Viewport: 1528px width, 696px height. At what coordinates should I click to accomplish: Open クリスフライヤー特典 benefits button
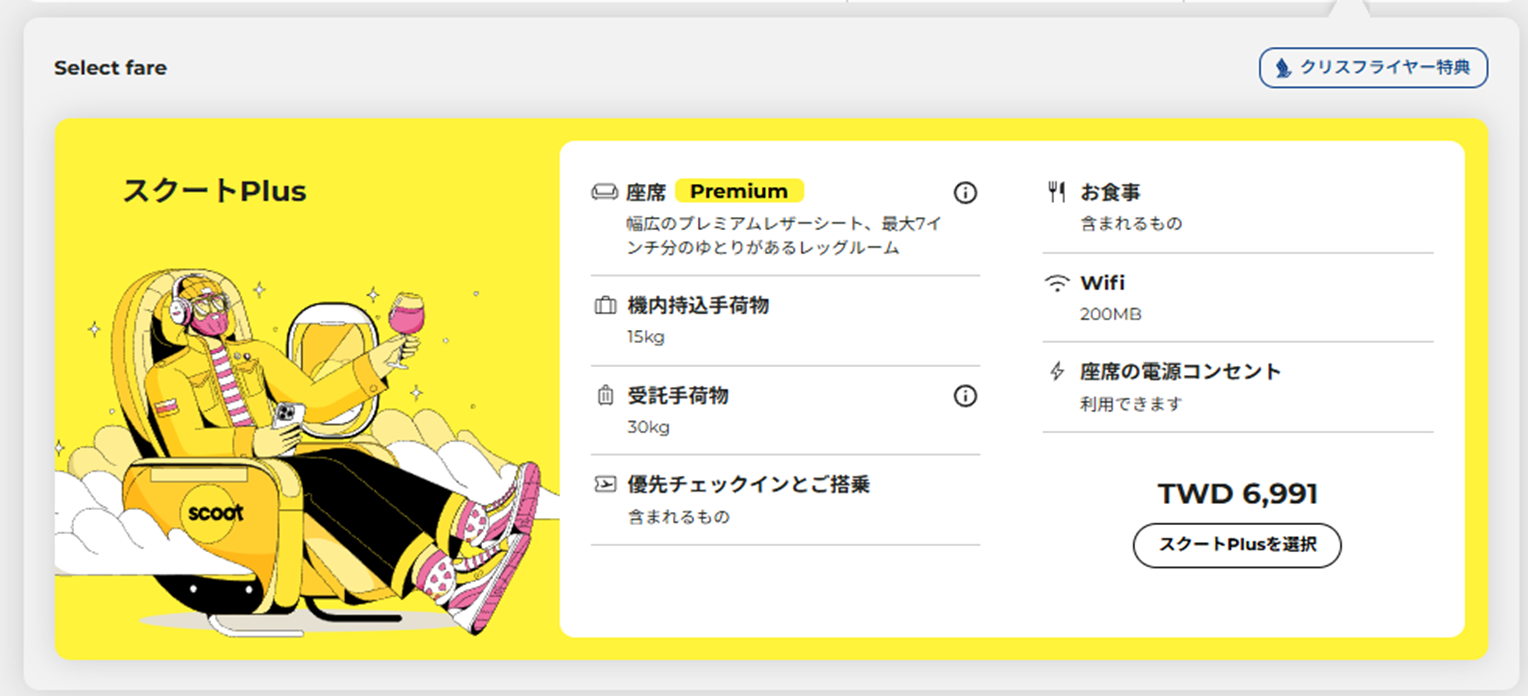pyautogui.click(x=1373, y=68)
